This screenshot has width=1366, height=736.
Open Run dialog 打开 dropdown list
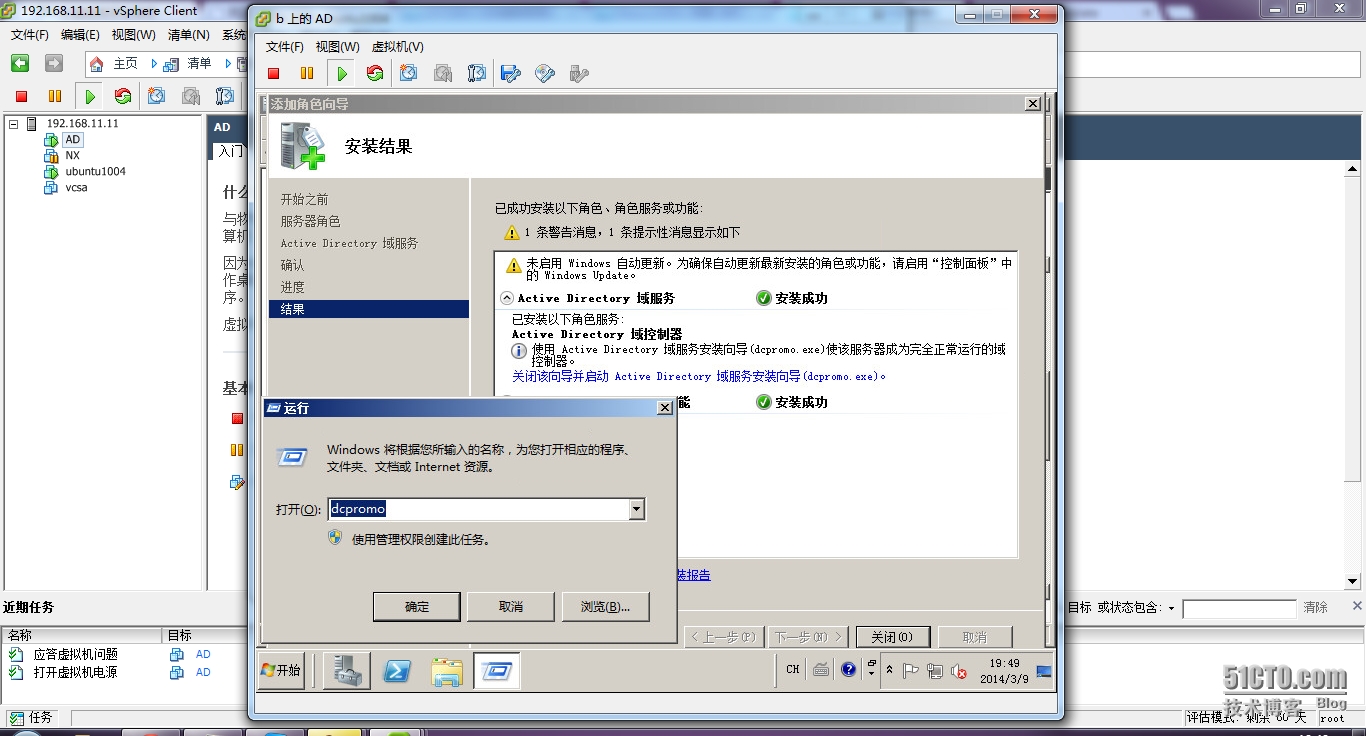(637, 509)
